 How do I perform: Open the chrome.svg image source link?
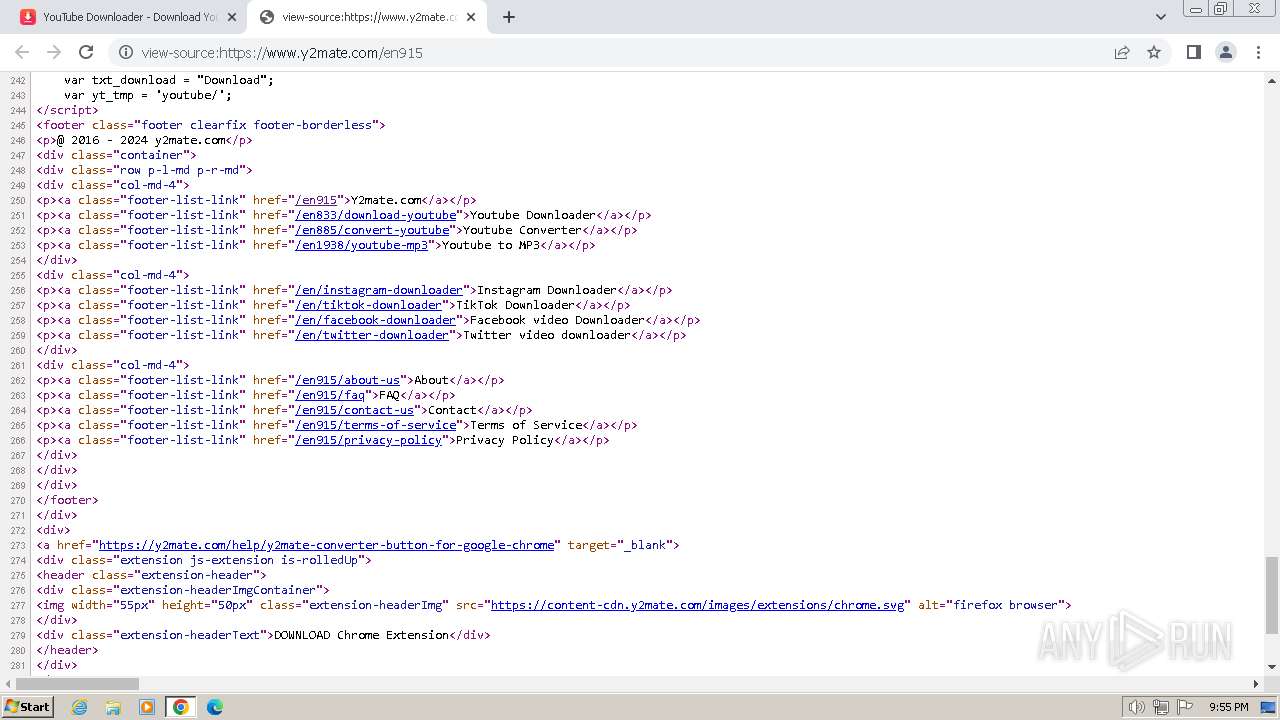(698, 605)
